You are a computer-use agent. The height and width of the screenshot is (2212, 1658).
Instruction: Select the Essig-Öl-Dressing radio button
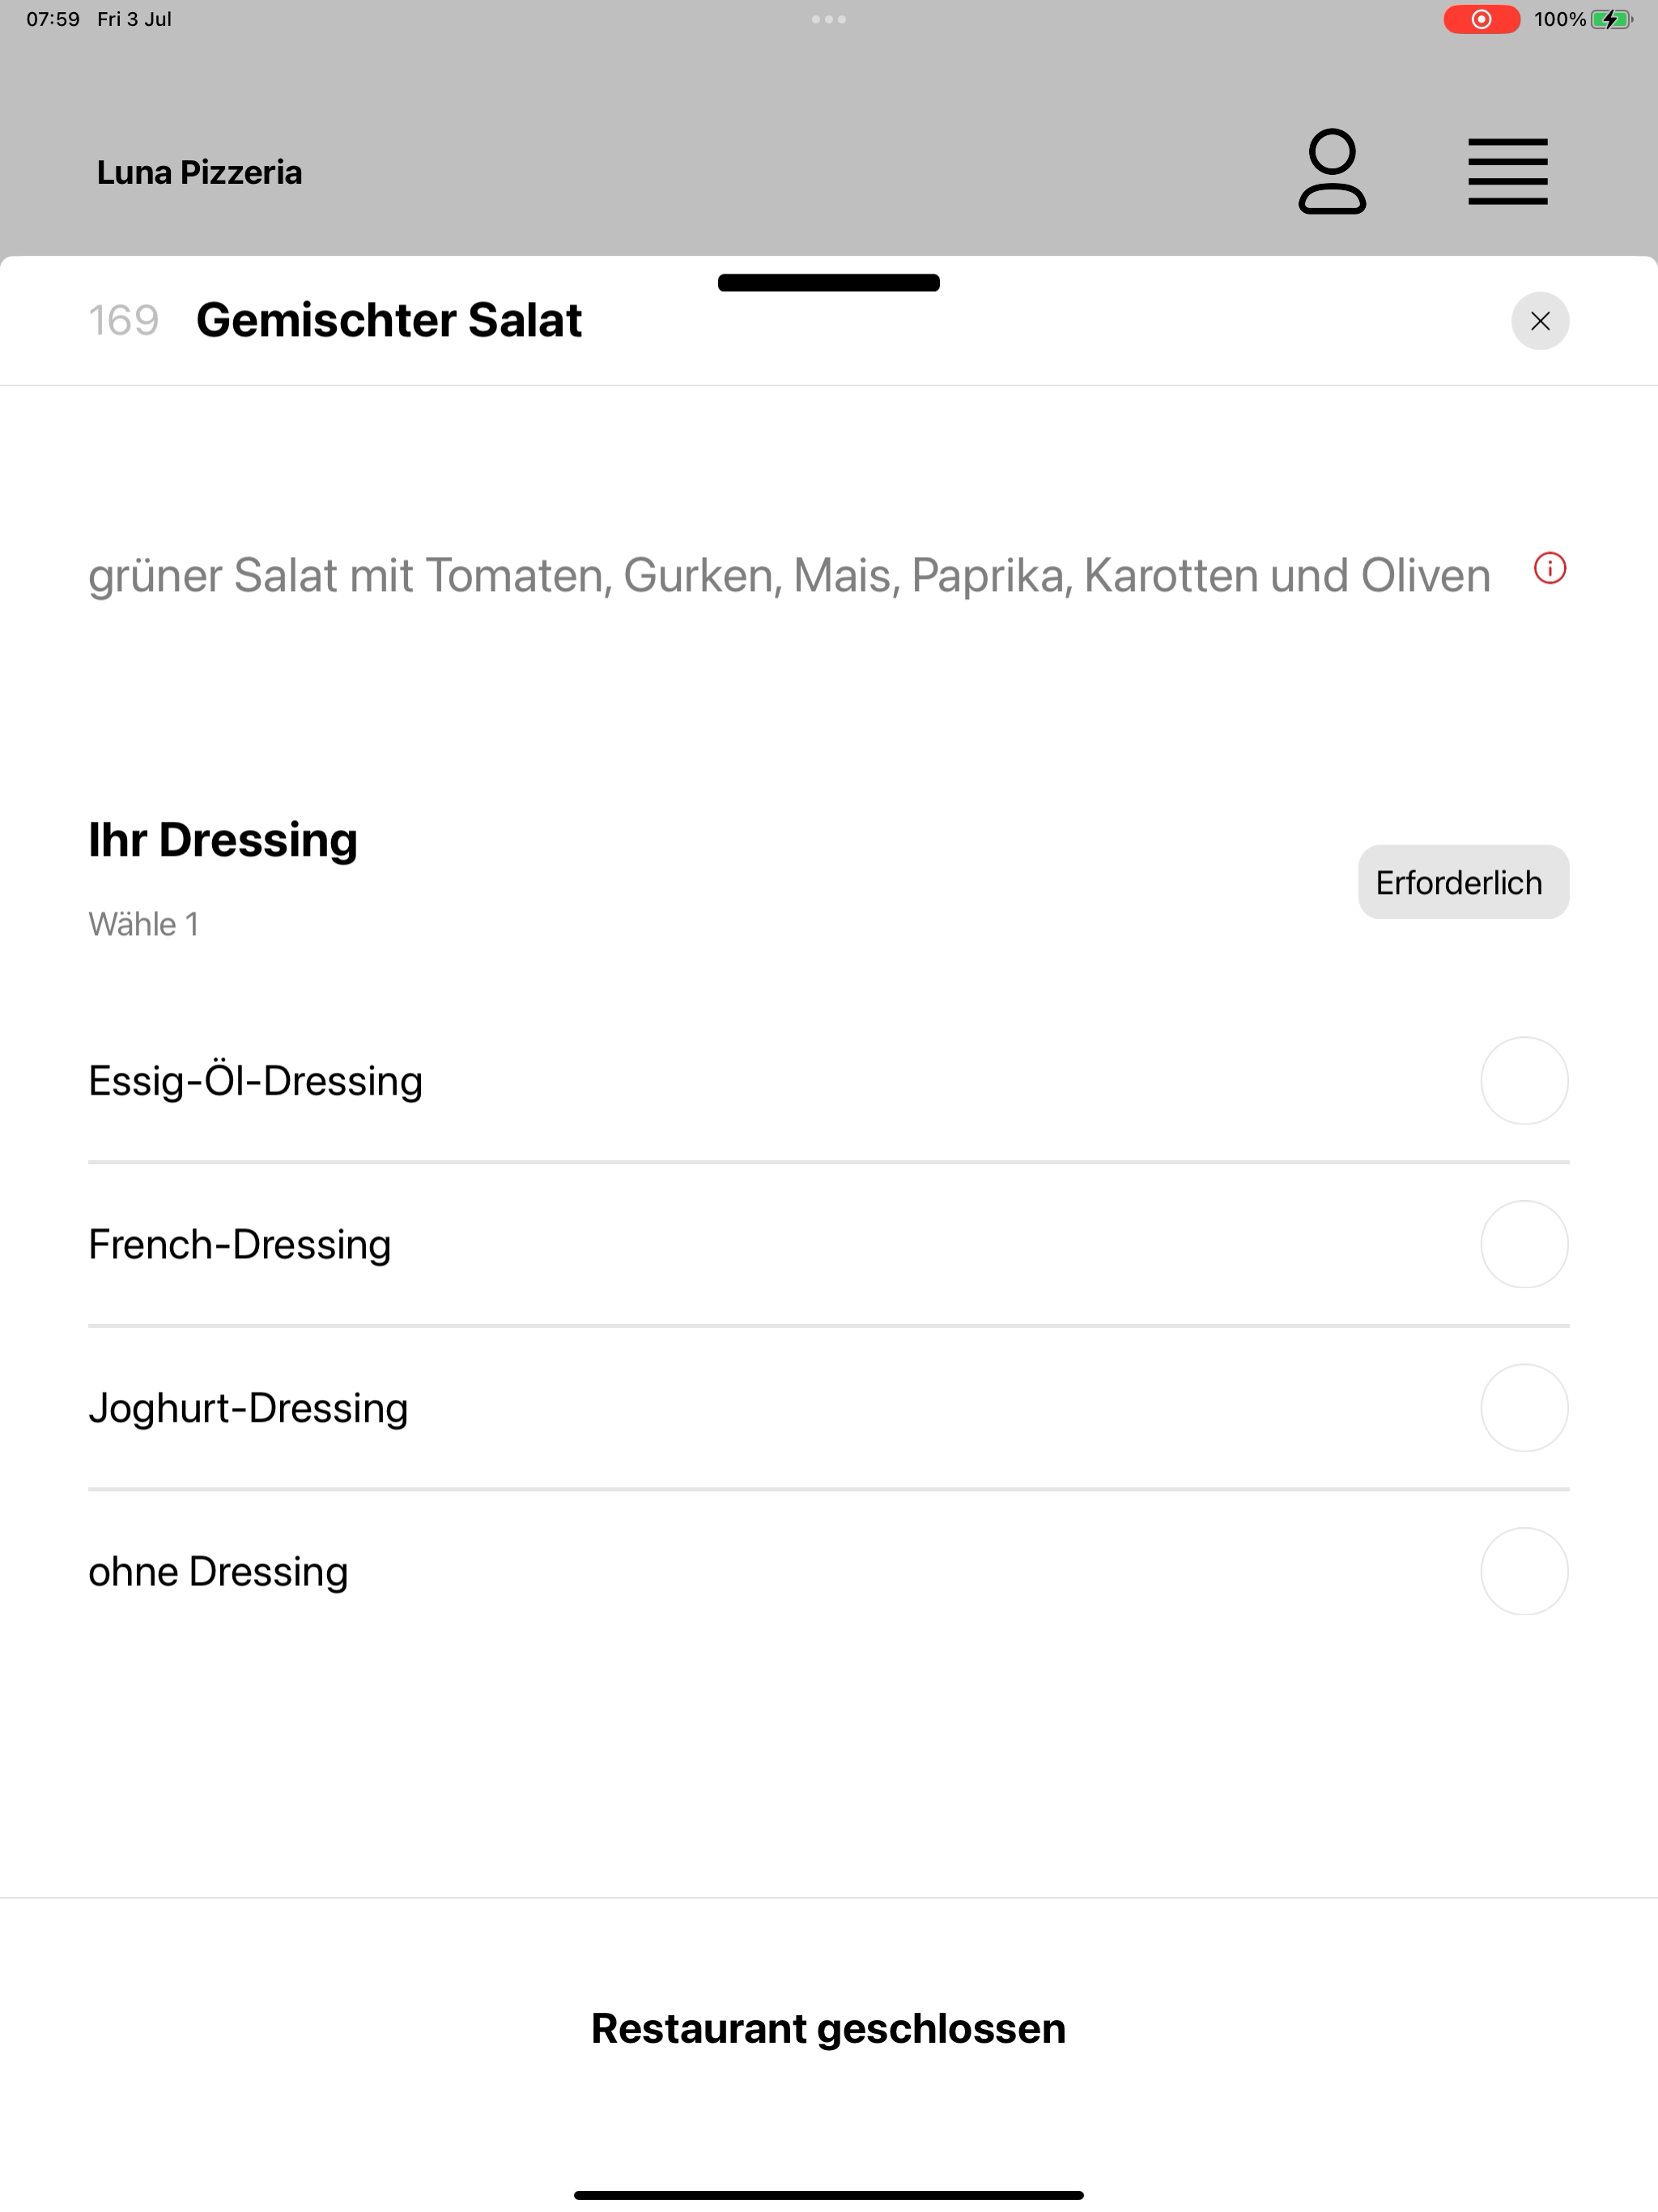1524,1081
